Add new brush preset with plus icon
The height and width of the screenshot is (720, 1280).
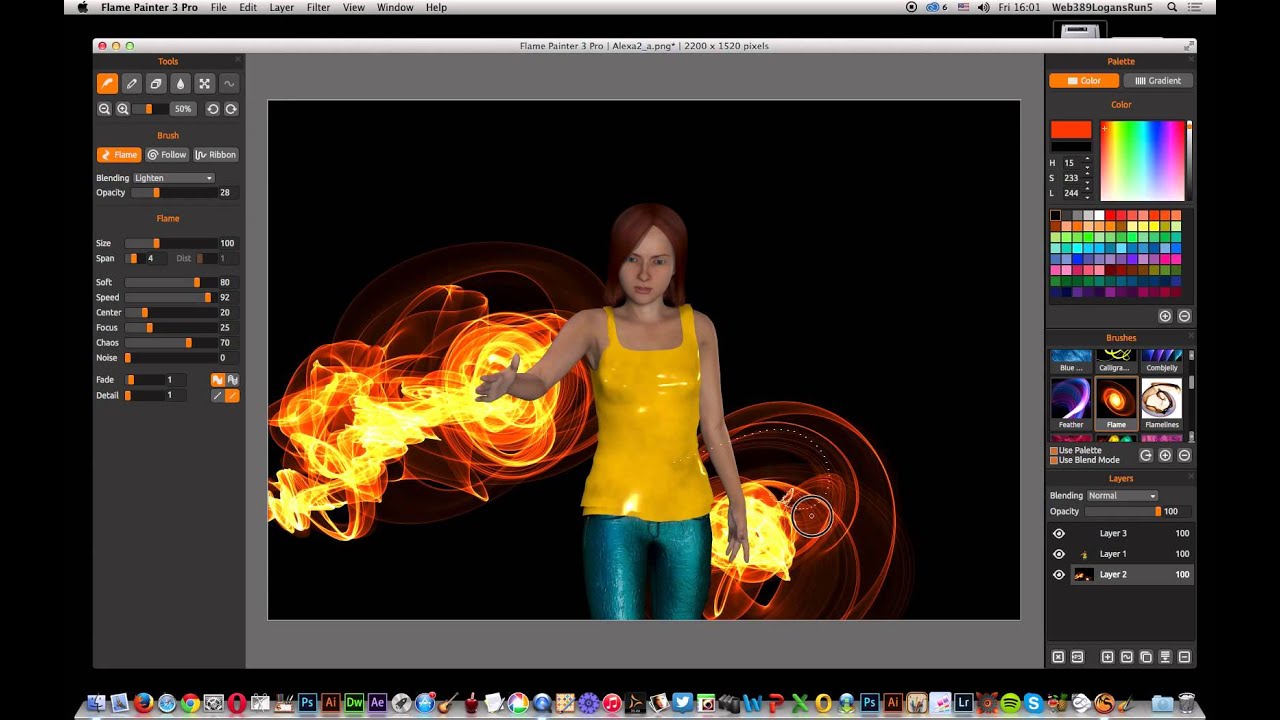pyautogui.click(x=1165, y=455)
